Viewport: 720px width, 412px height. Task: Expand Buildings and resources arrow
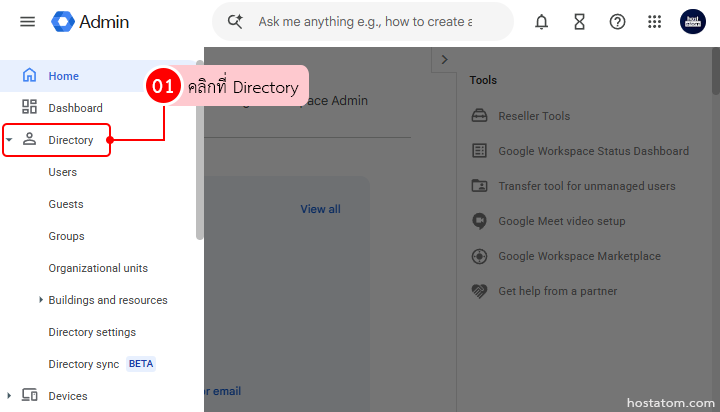(41, 300)
